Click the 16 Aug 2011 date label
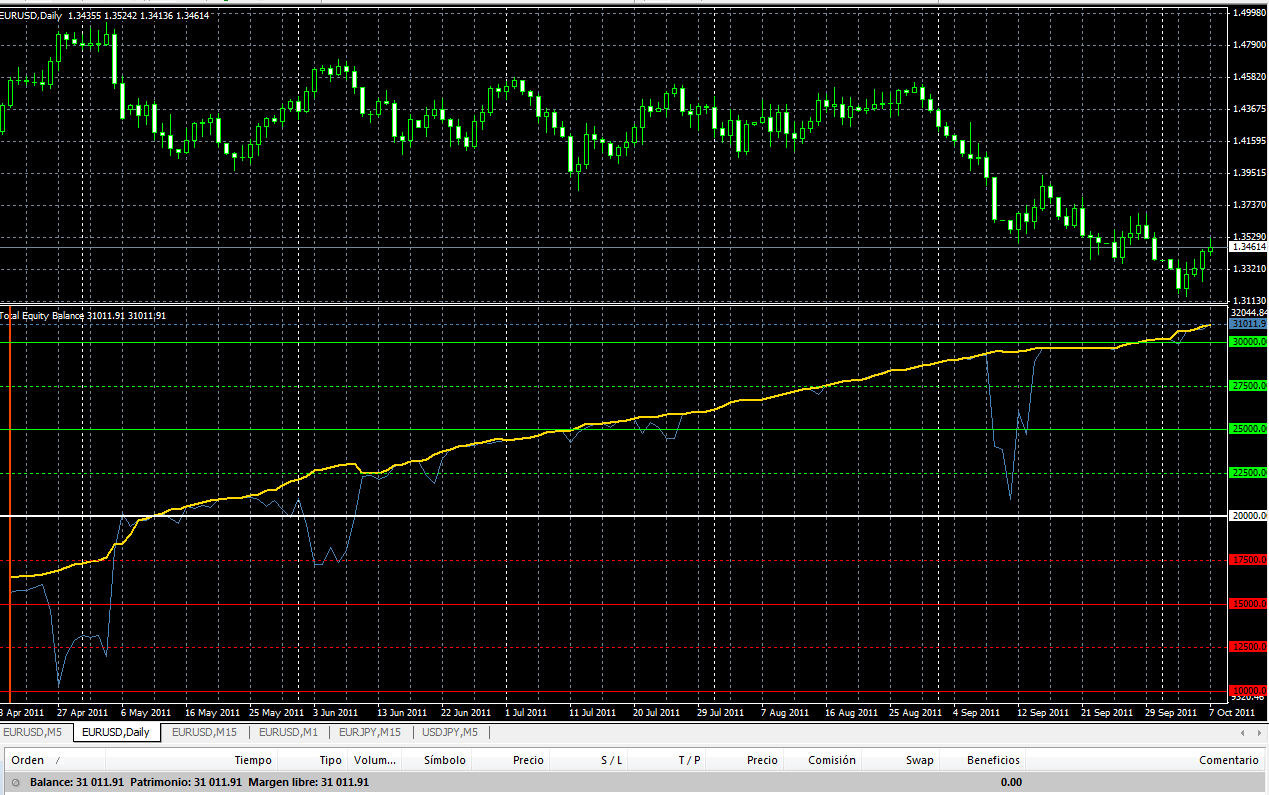 (852, 713)
